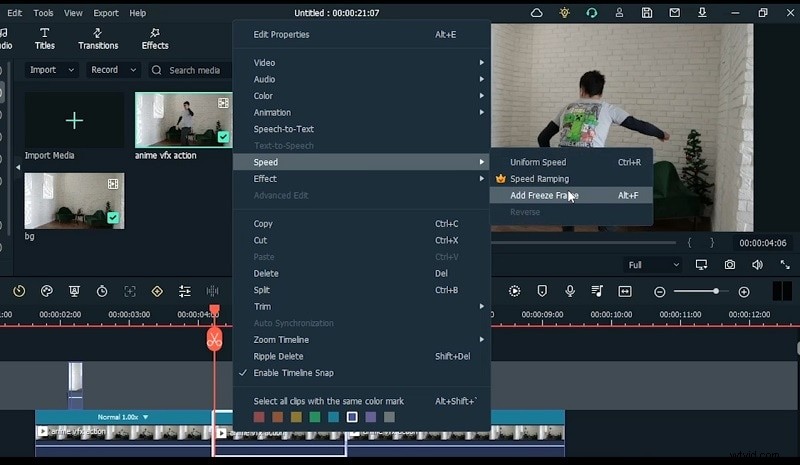Image resolution: width=800 pixels, height=465 pixels.
Task: Select the bg media thumbnail
Action: (74, 201)
